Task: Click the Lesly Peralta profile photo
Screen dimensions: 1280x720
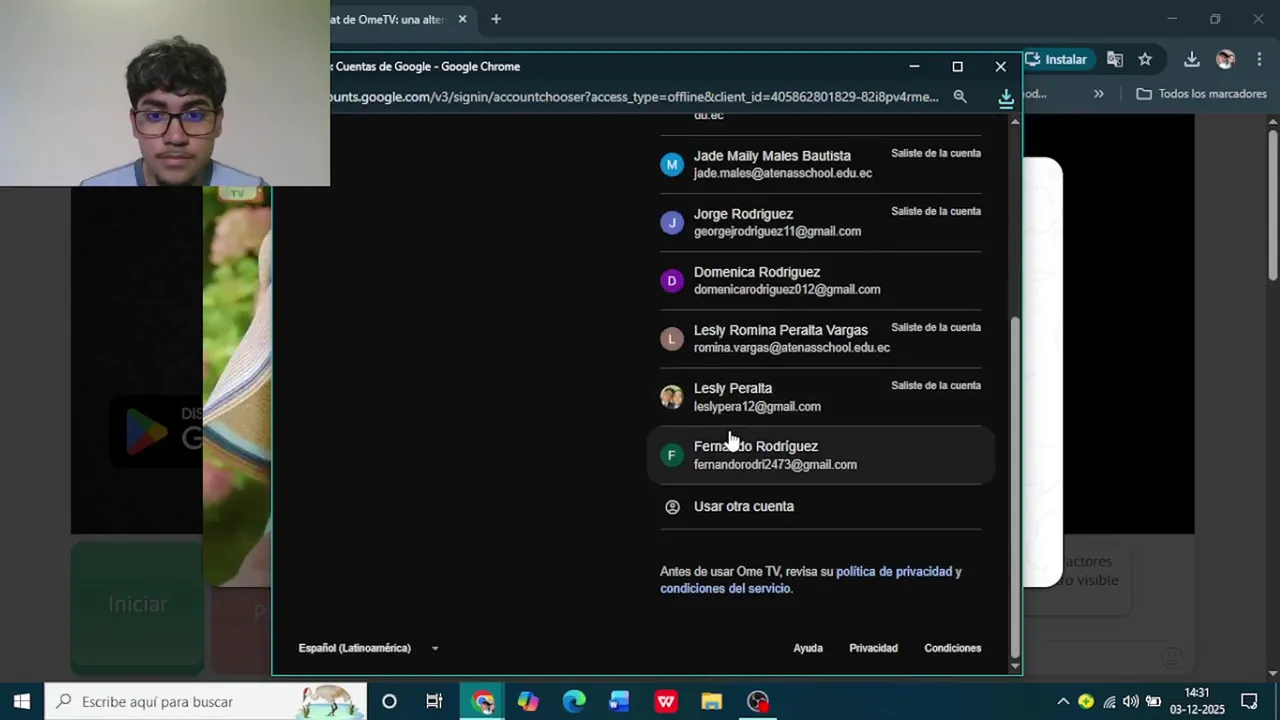Action: pyautogui.click(x=672, y=397)
